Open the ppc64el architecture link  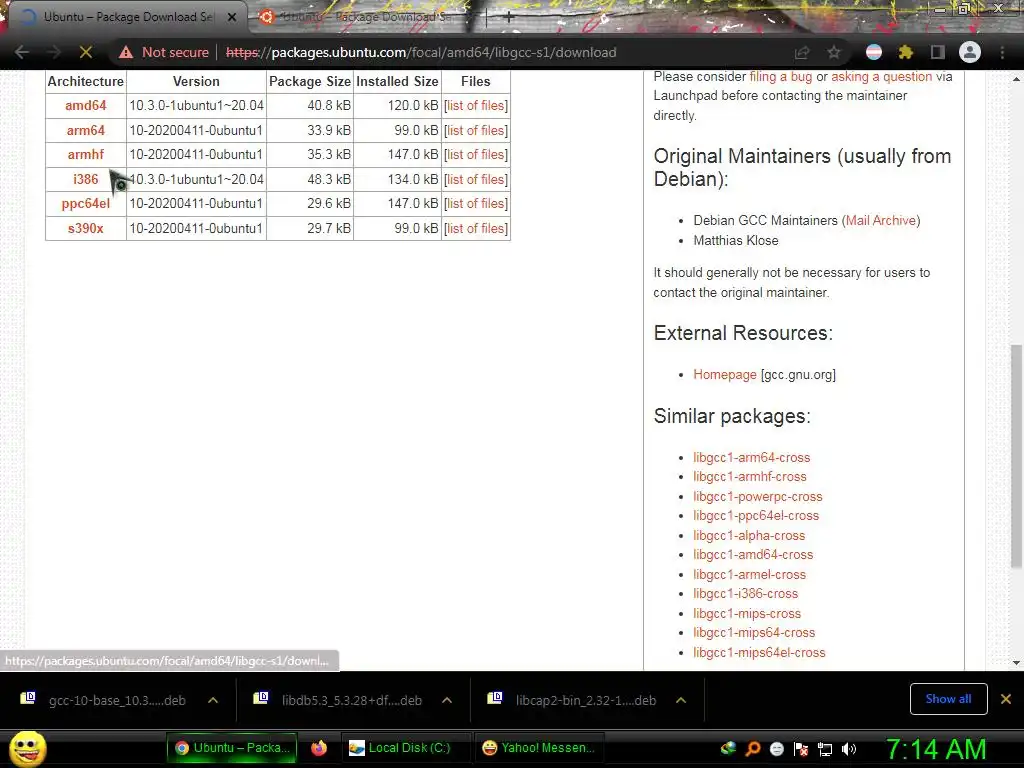(x=86, y=203)
